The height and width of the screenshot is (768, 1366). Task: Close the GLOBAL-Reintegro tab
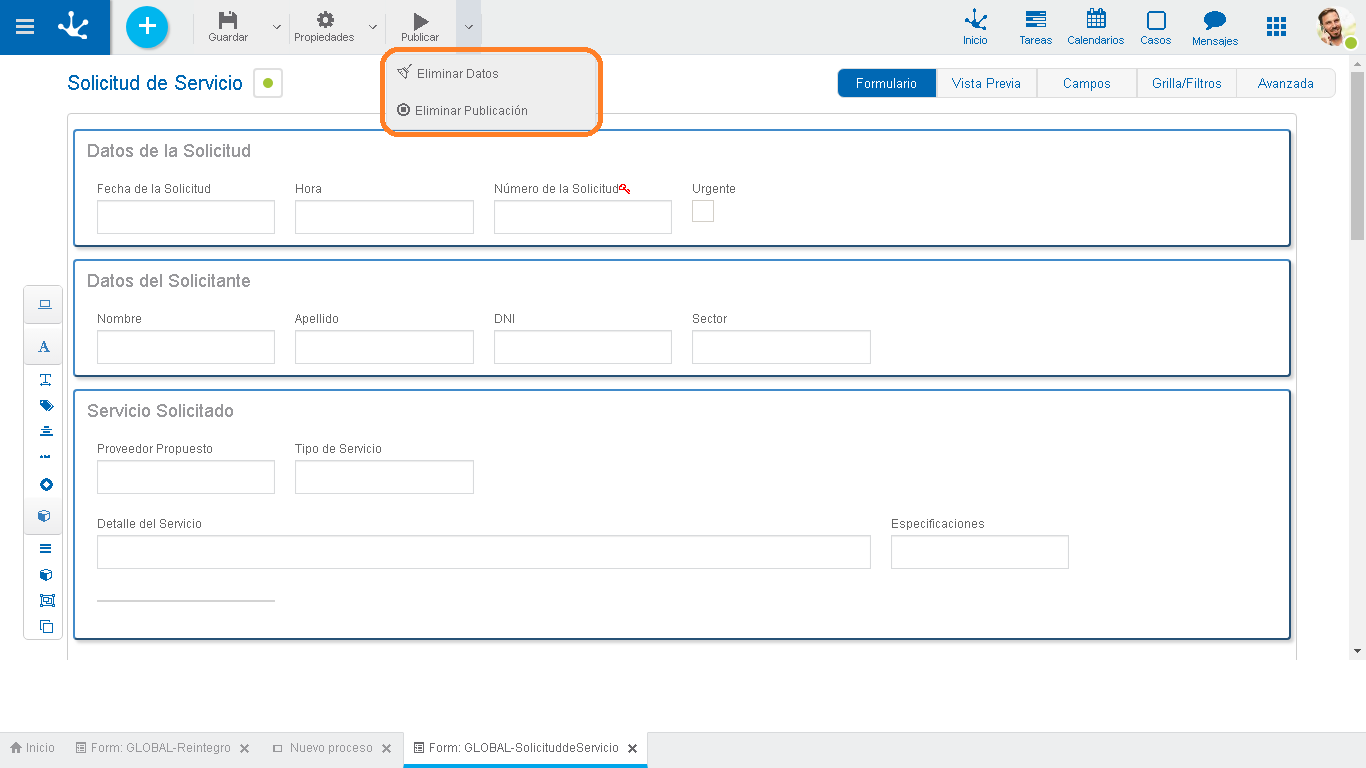(244, 748)
